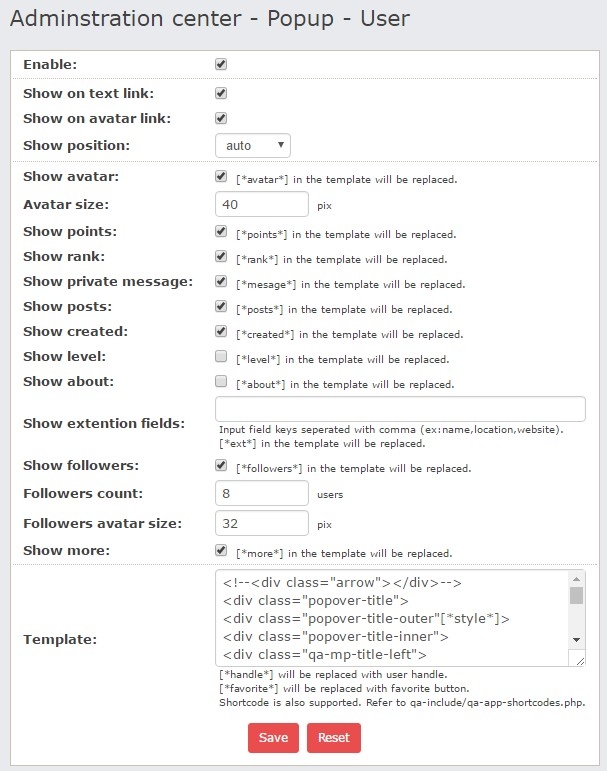This screenshot has width=607, height=771.
Task: Uncheck the Show points option
Action: tap(221, 231)
